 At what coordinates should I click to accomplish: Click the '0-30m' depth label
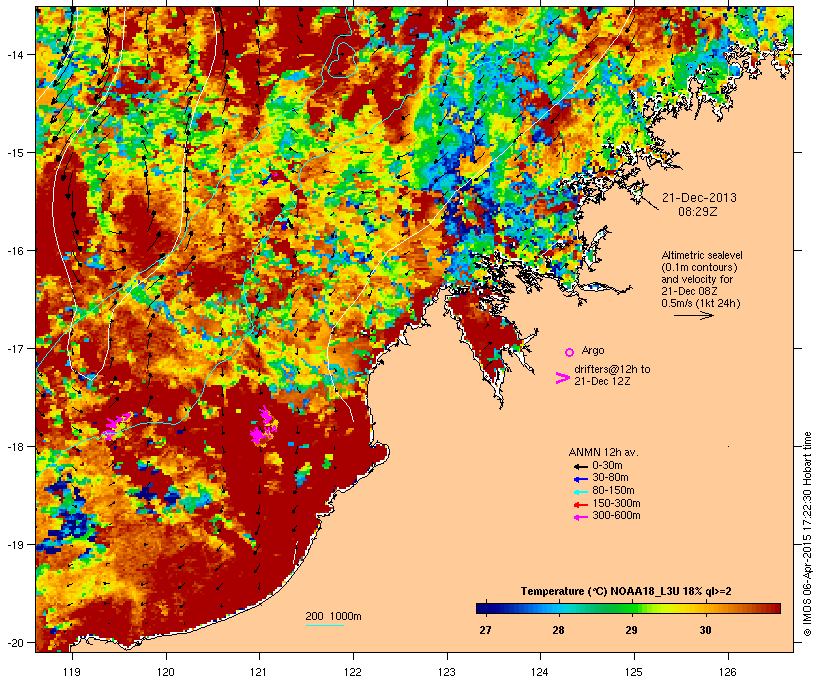coord(607,466)
